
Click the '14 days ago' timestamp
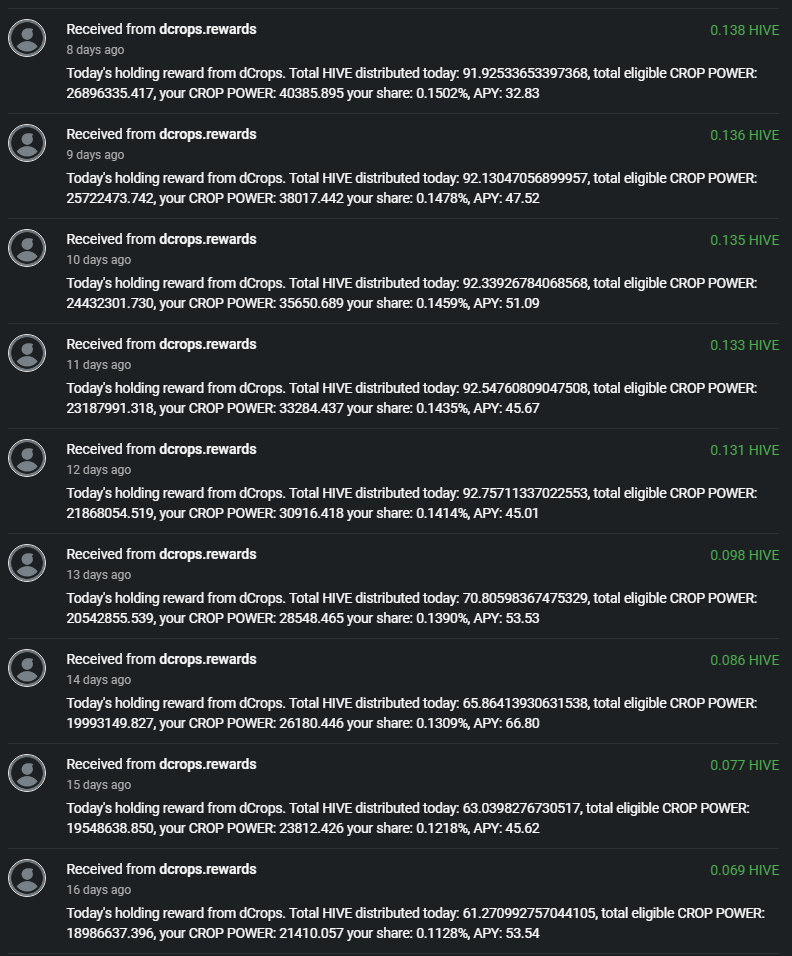coord(99,680)
